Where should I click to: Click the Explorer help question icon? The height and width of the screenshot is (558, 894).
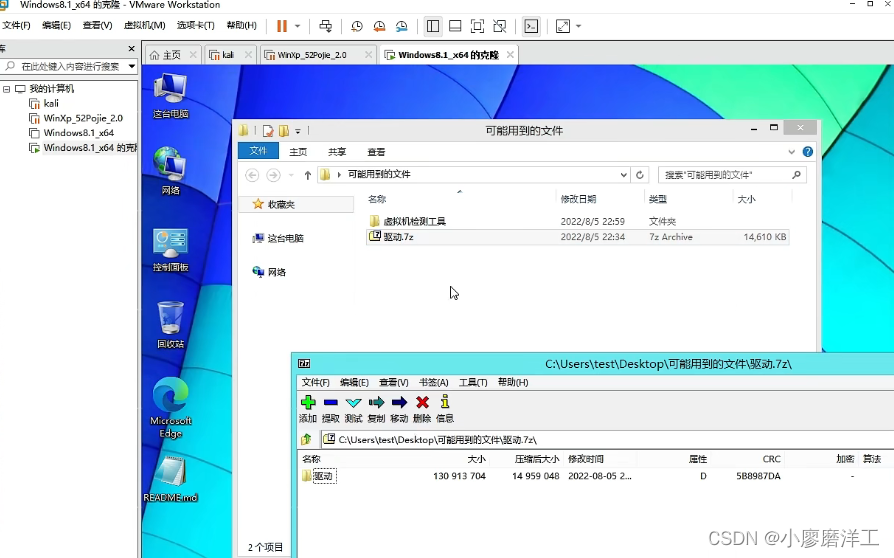(807, 152)
